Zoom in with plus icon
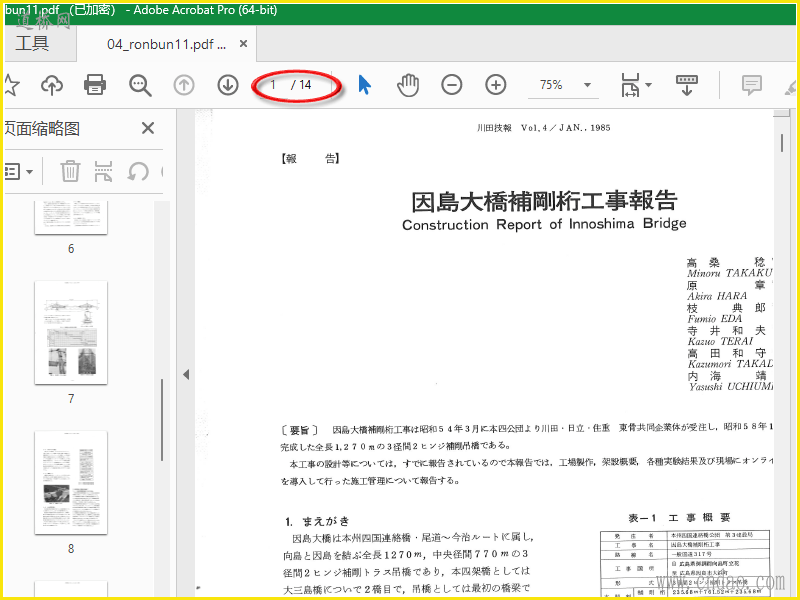The width and height of the screenshot is (800, 600). click(495, 85)
